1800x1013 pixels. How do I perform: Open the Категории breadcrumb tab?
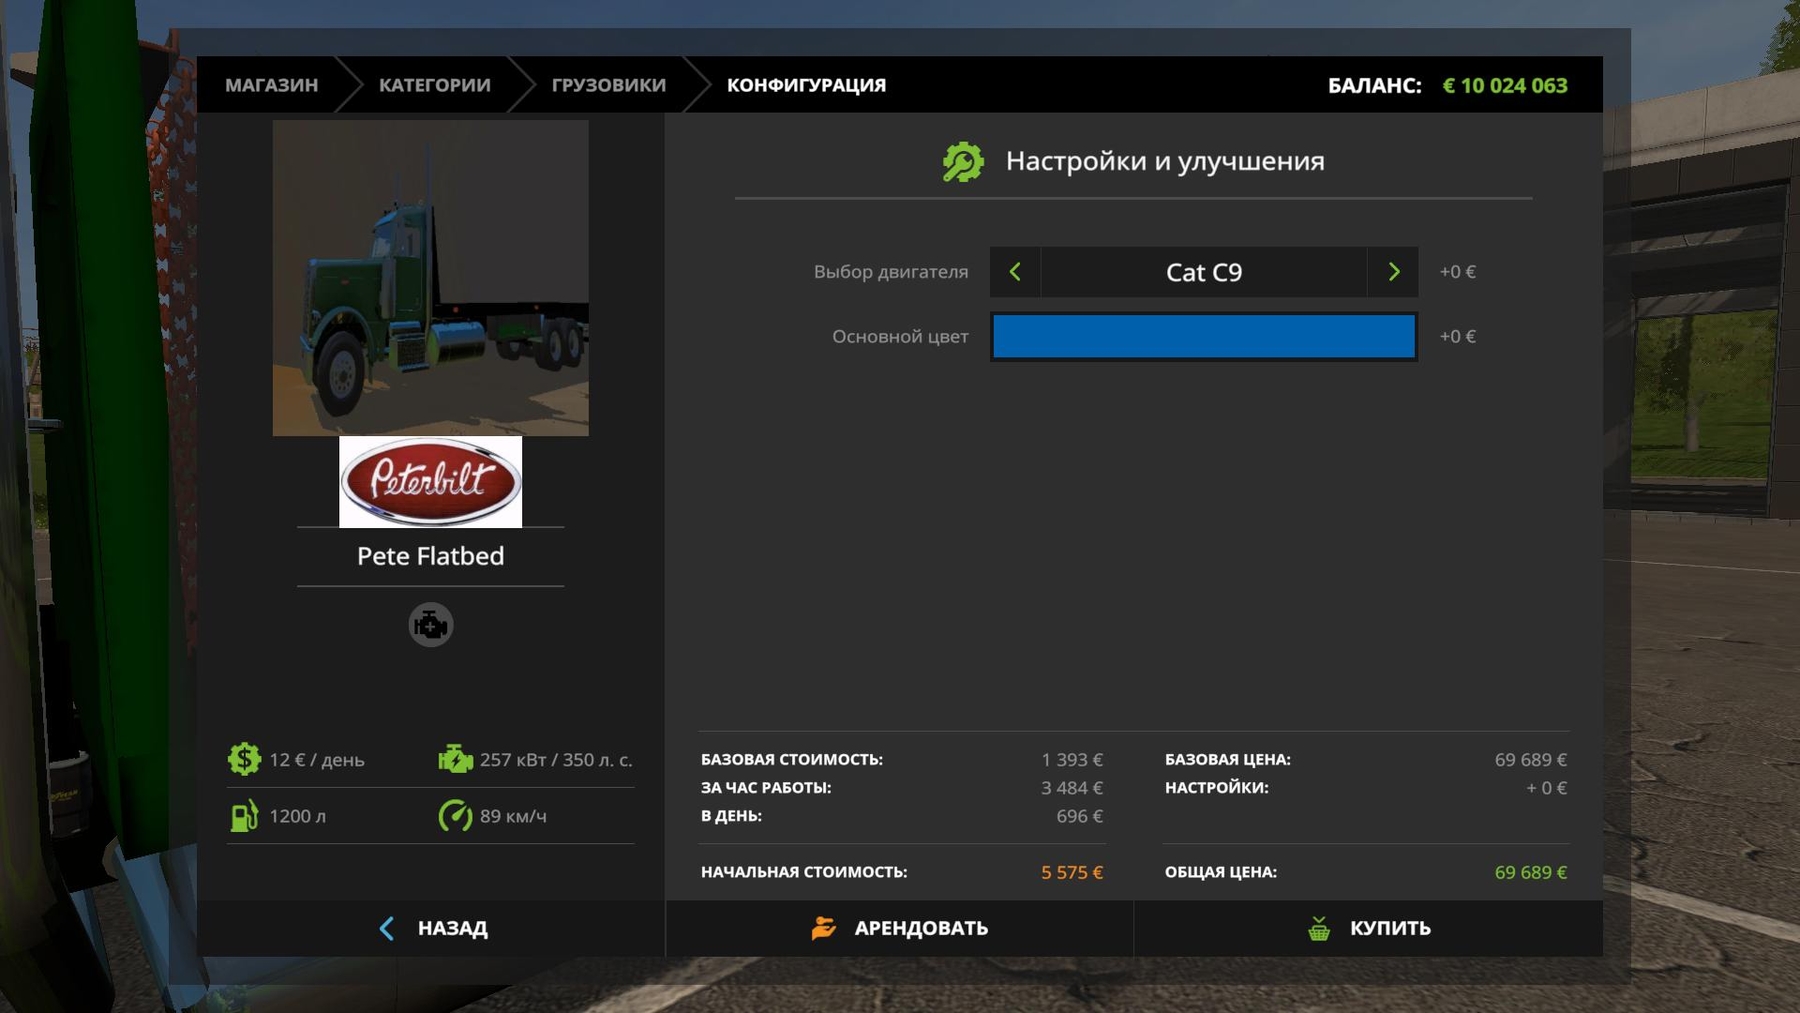[x=434, y=85]
